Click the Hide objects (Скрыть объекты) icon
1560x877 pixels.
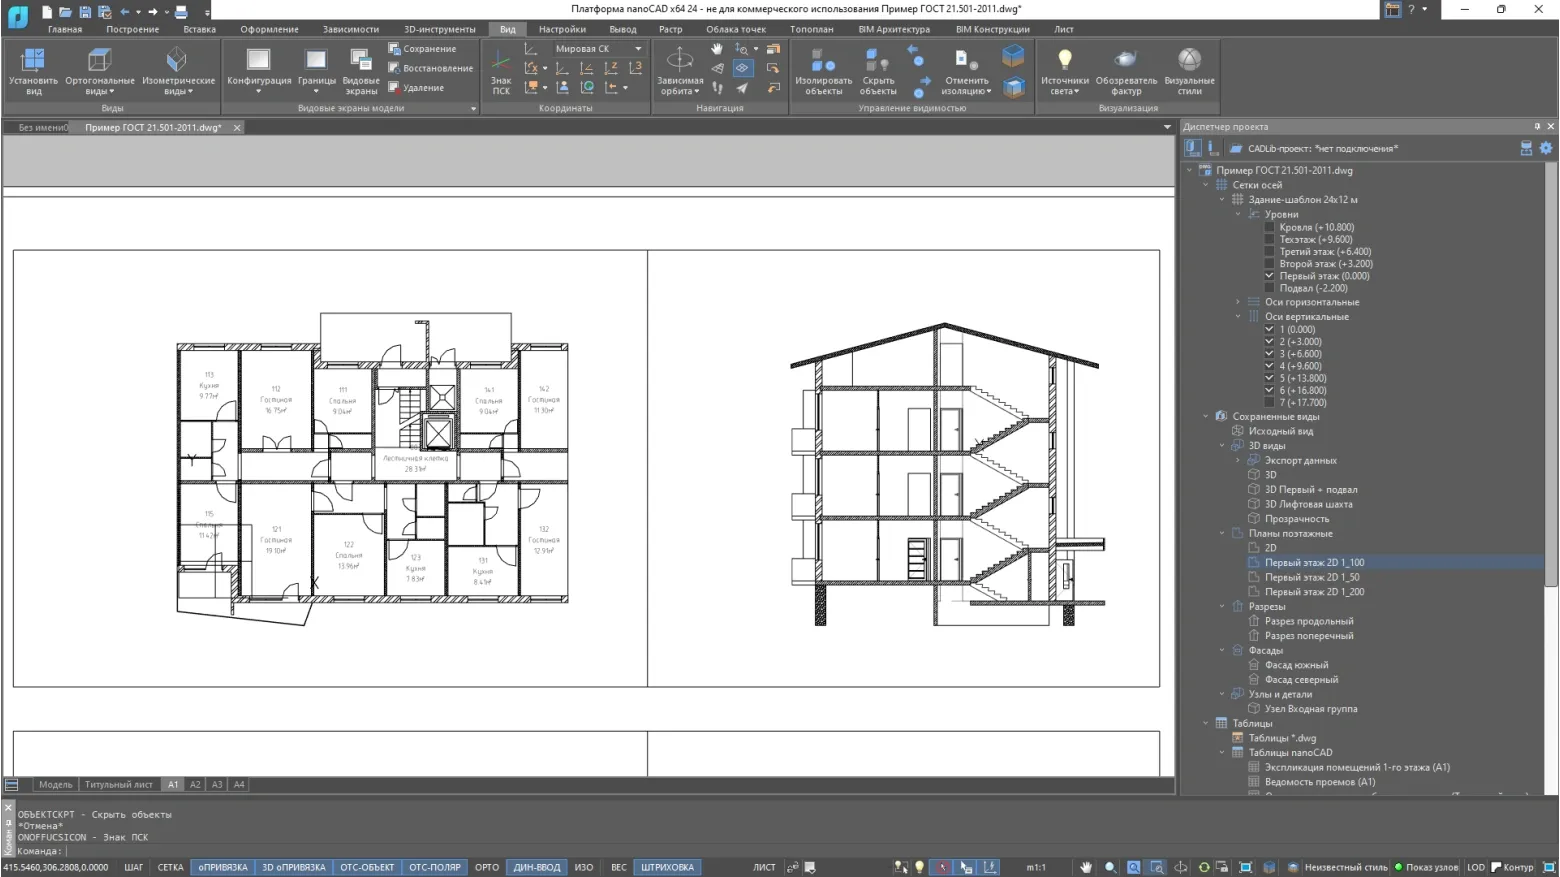pyautogui.click(x=878, y=70)
